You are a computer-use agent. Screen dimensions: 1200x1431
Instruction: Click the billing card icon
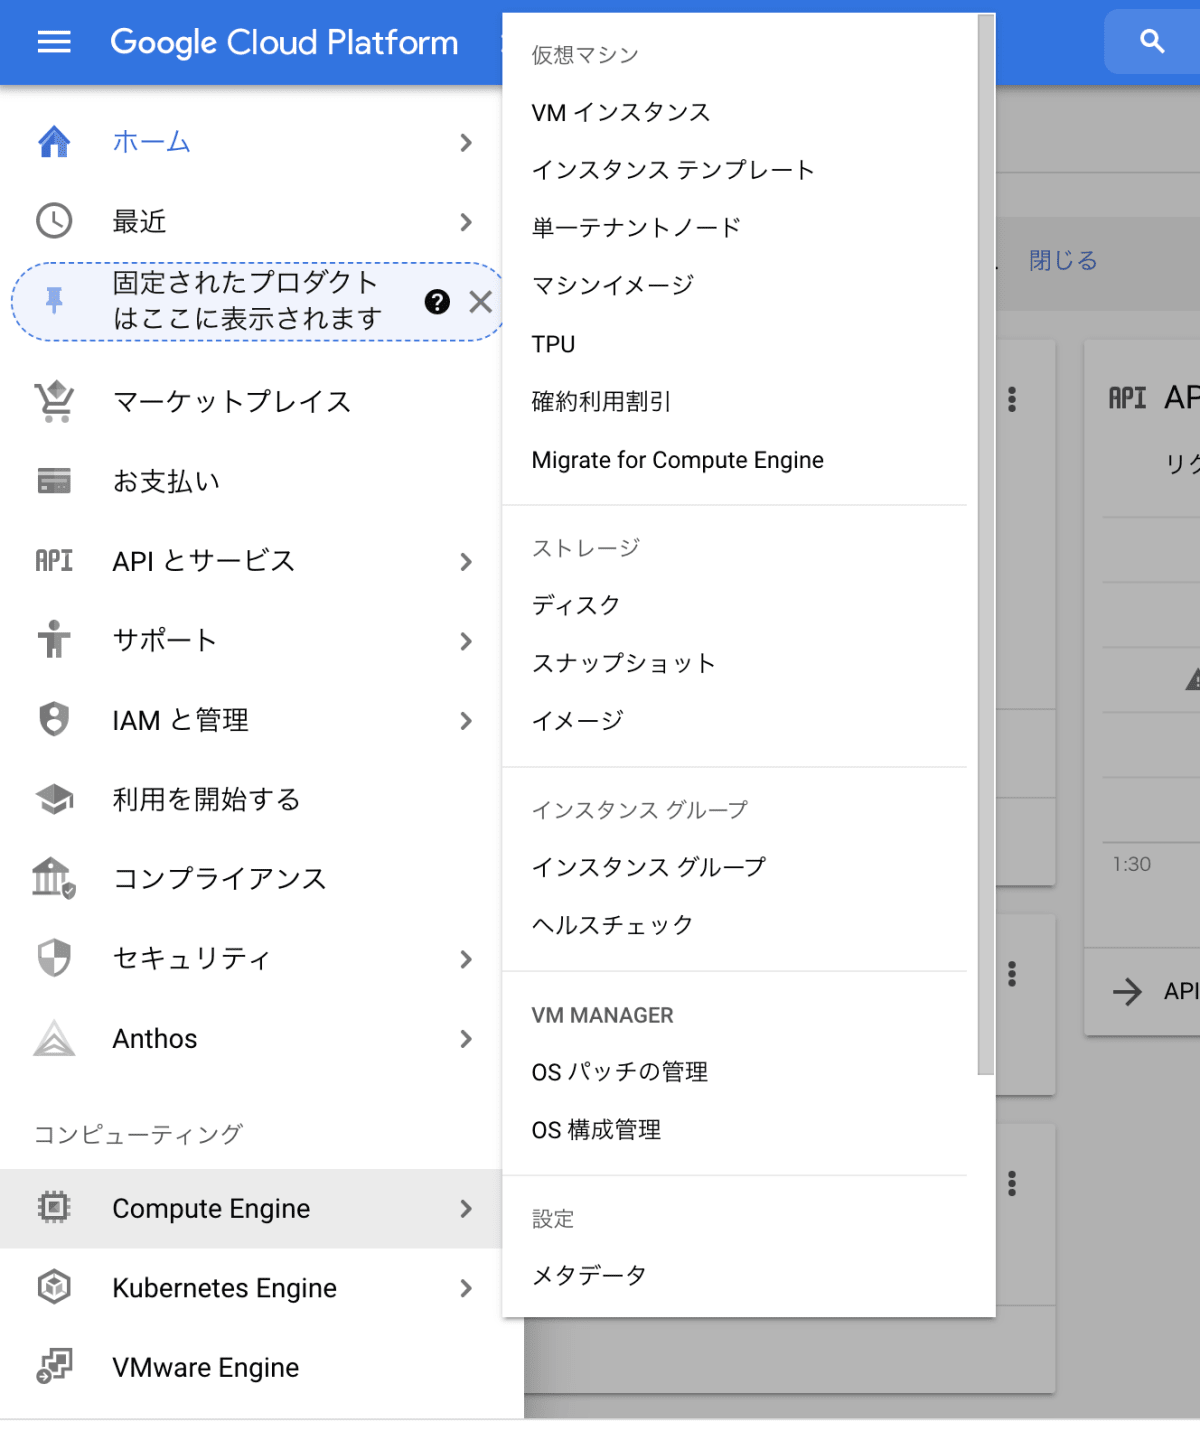pyautogui.click(x=54, y=481)
